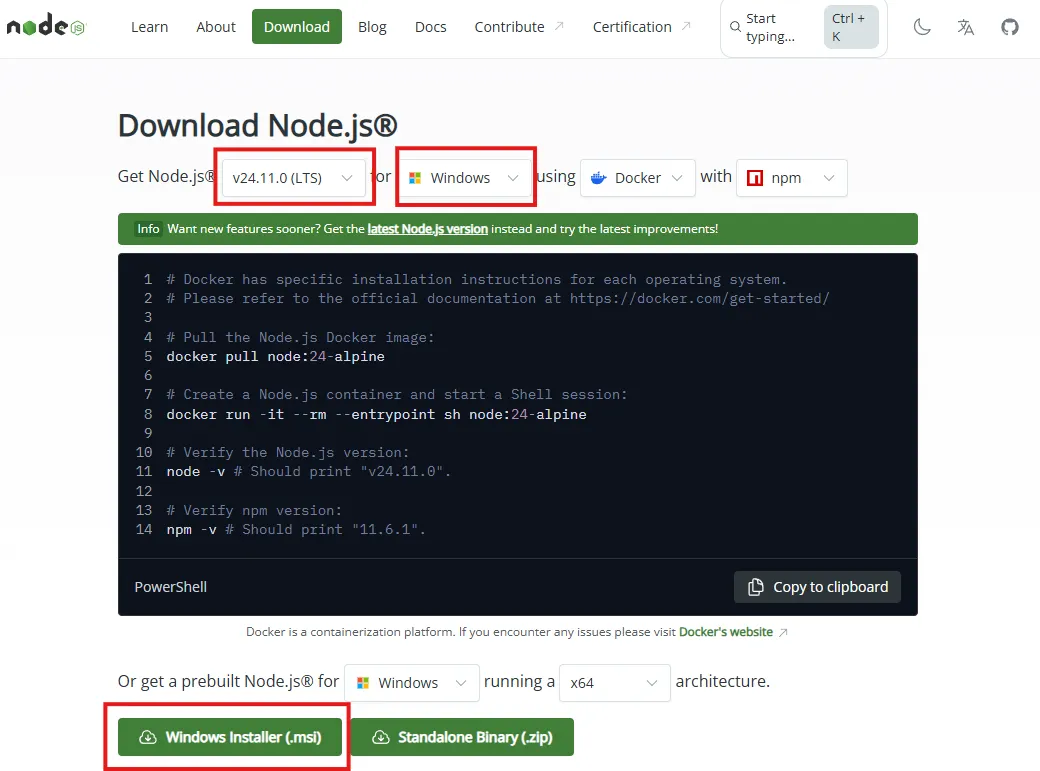The width and height of the screenshot is (1040, 771).
Task: Toggle dark mode moon icon
Action: click(922, 27)
